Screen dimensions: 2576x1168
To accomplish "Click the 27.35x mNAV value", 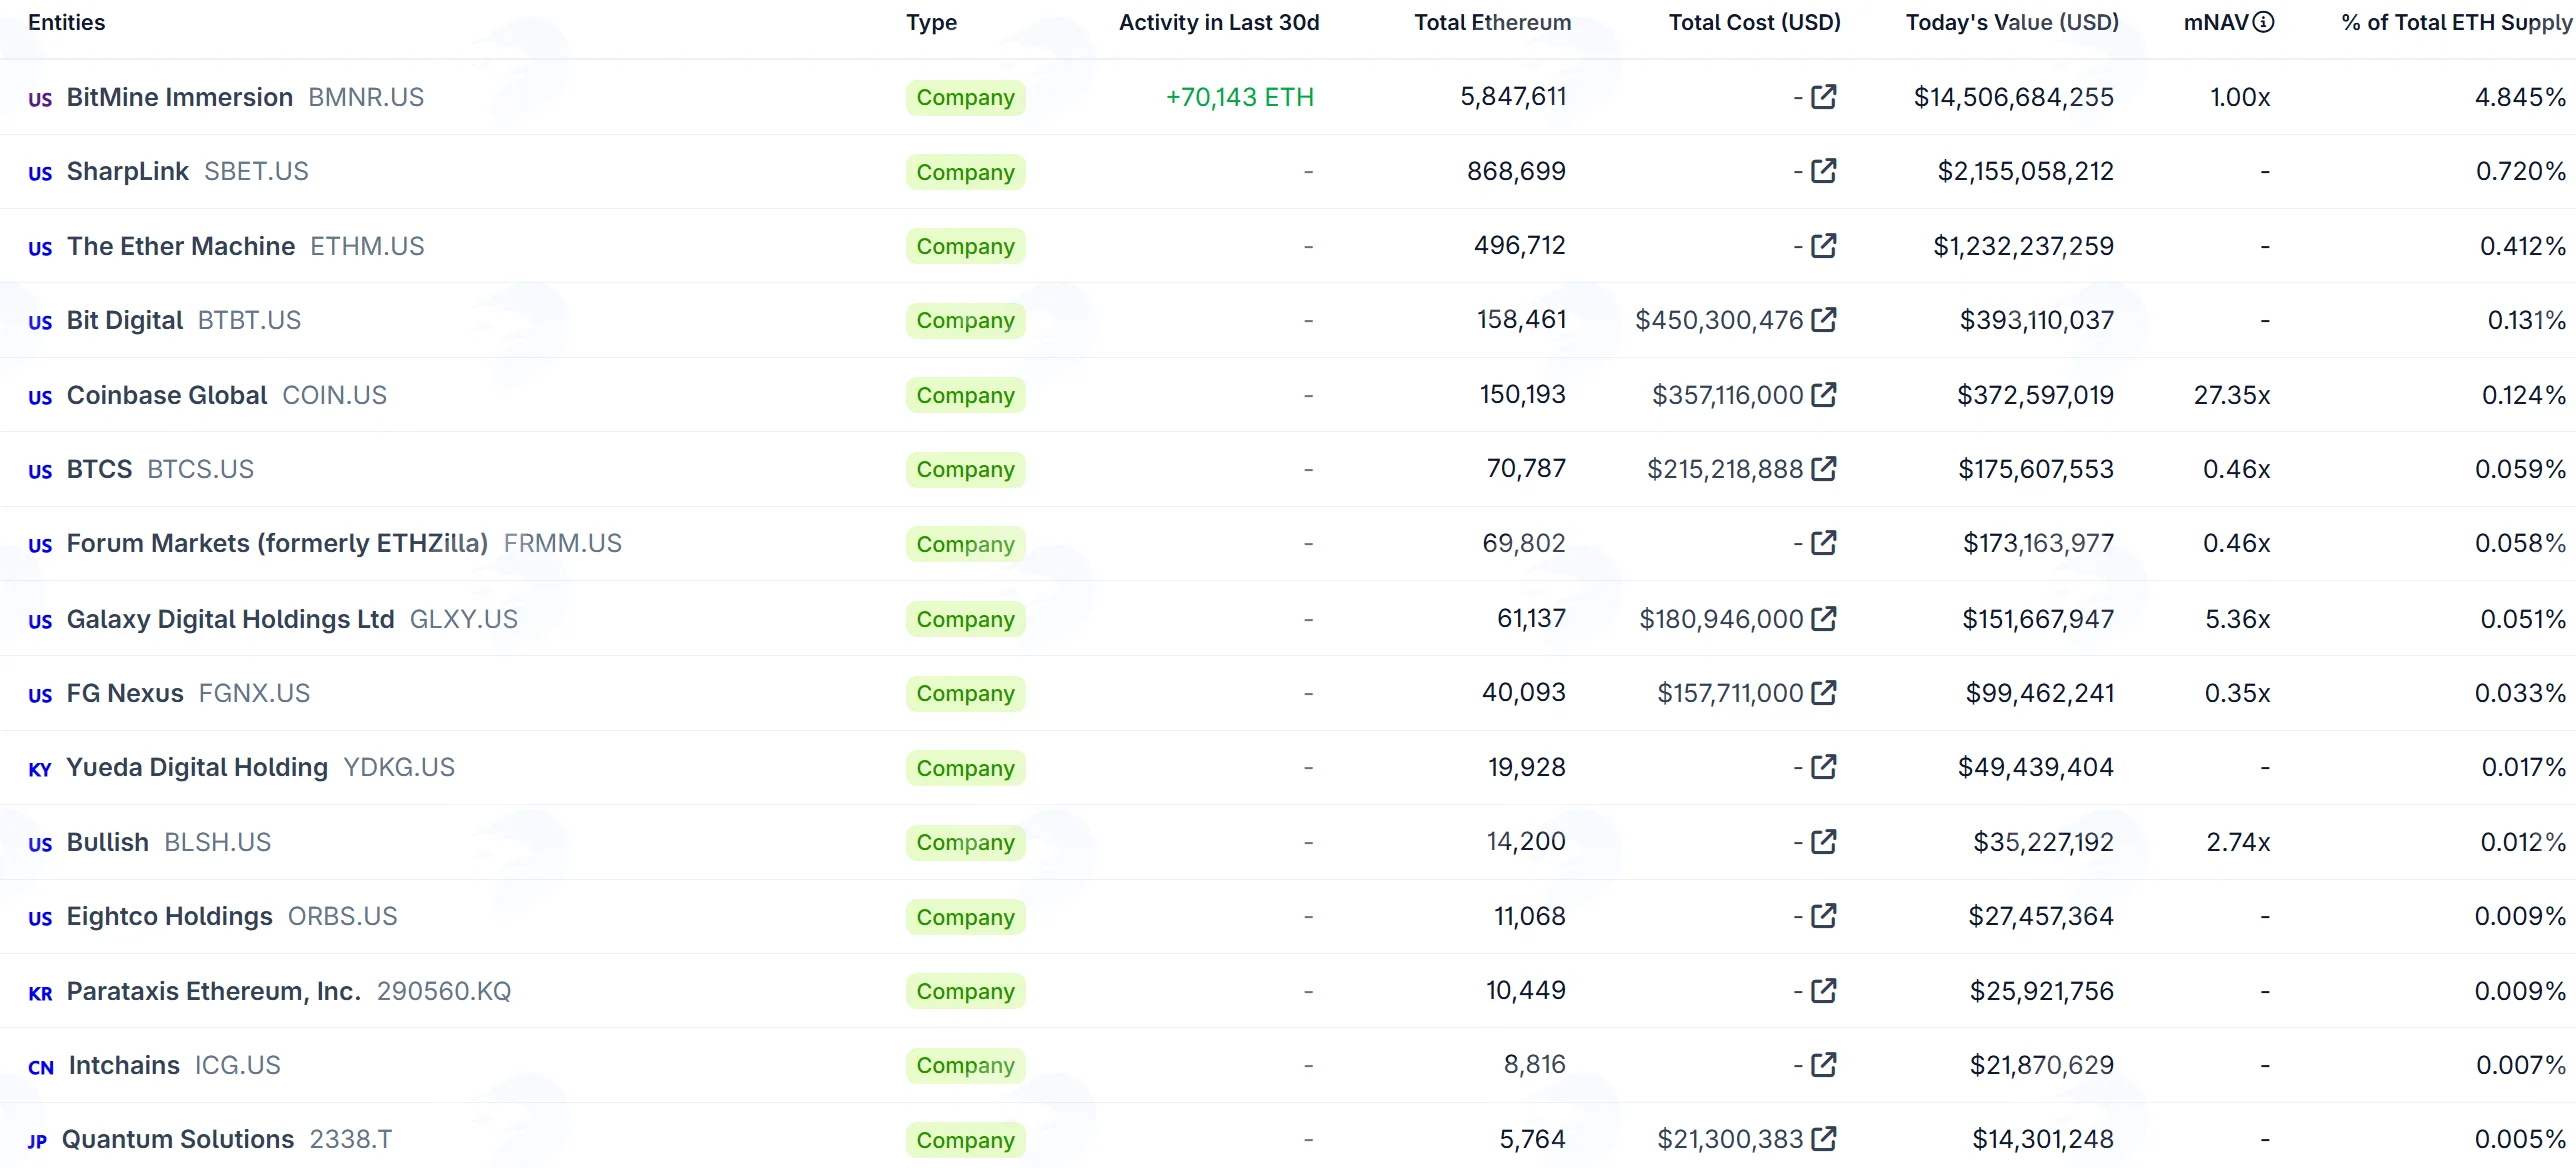I will click(2232, 395).
